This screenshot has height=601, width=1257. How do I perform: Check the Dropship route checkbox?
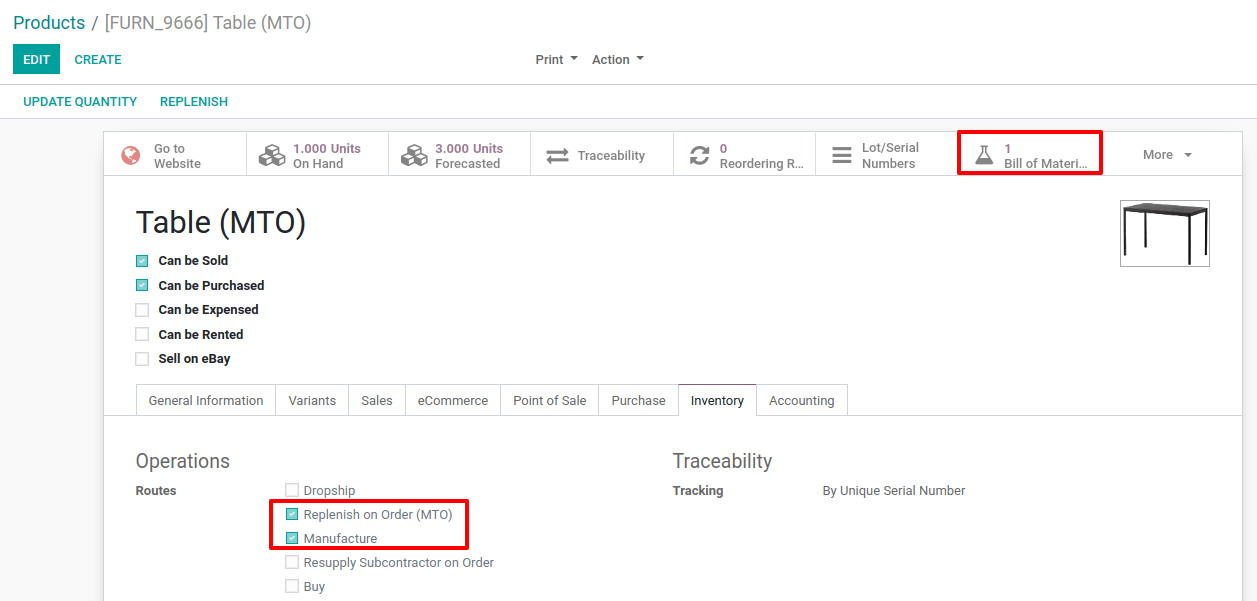[x=292, y=490]
